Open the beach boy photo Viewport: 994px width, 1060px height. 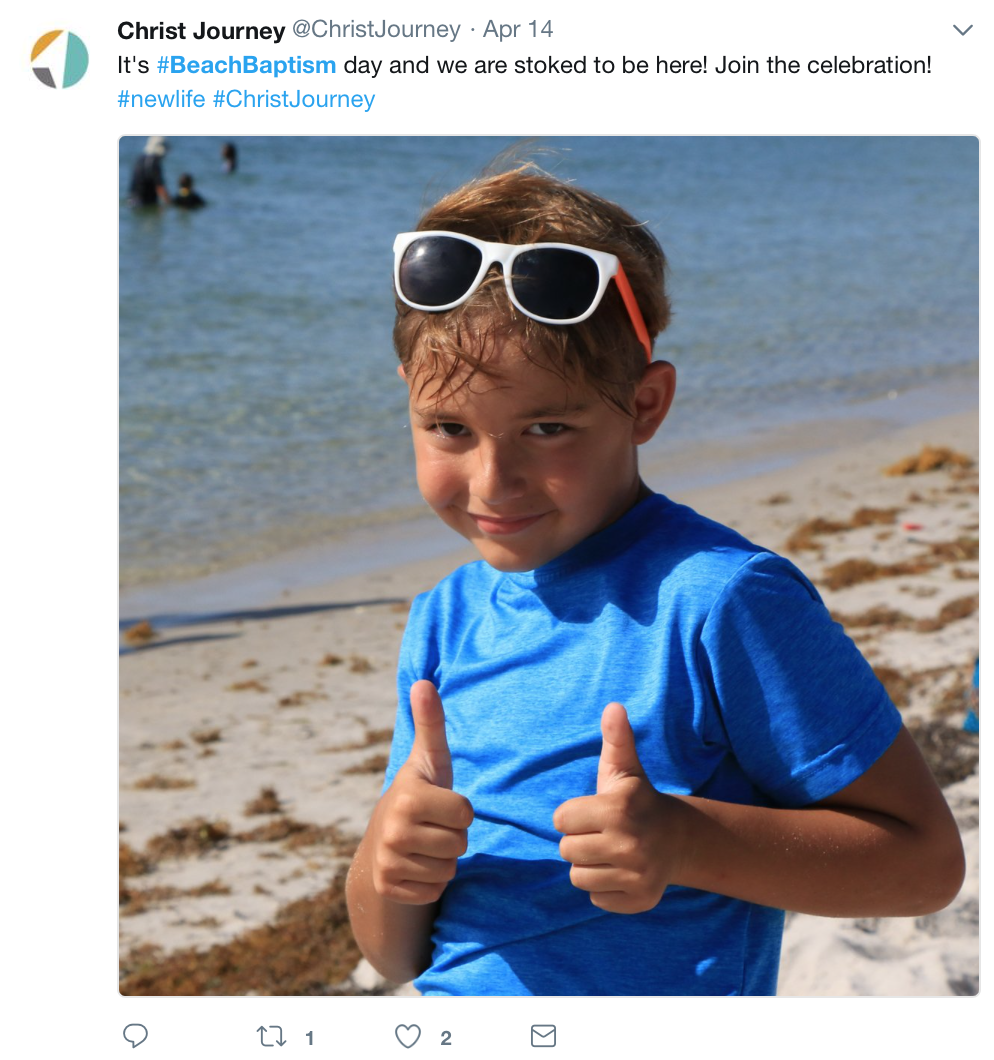point(549,566)
